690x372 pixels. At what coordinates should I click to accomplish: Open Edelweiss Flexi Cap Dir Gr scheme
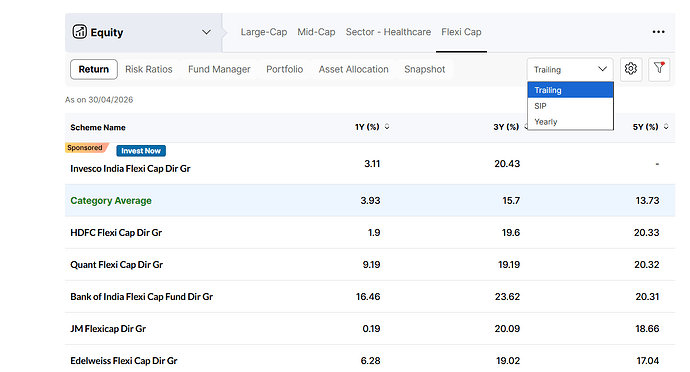point(124,361)
